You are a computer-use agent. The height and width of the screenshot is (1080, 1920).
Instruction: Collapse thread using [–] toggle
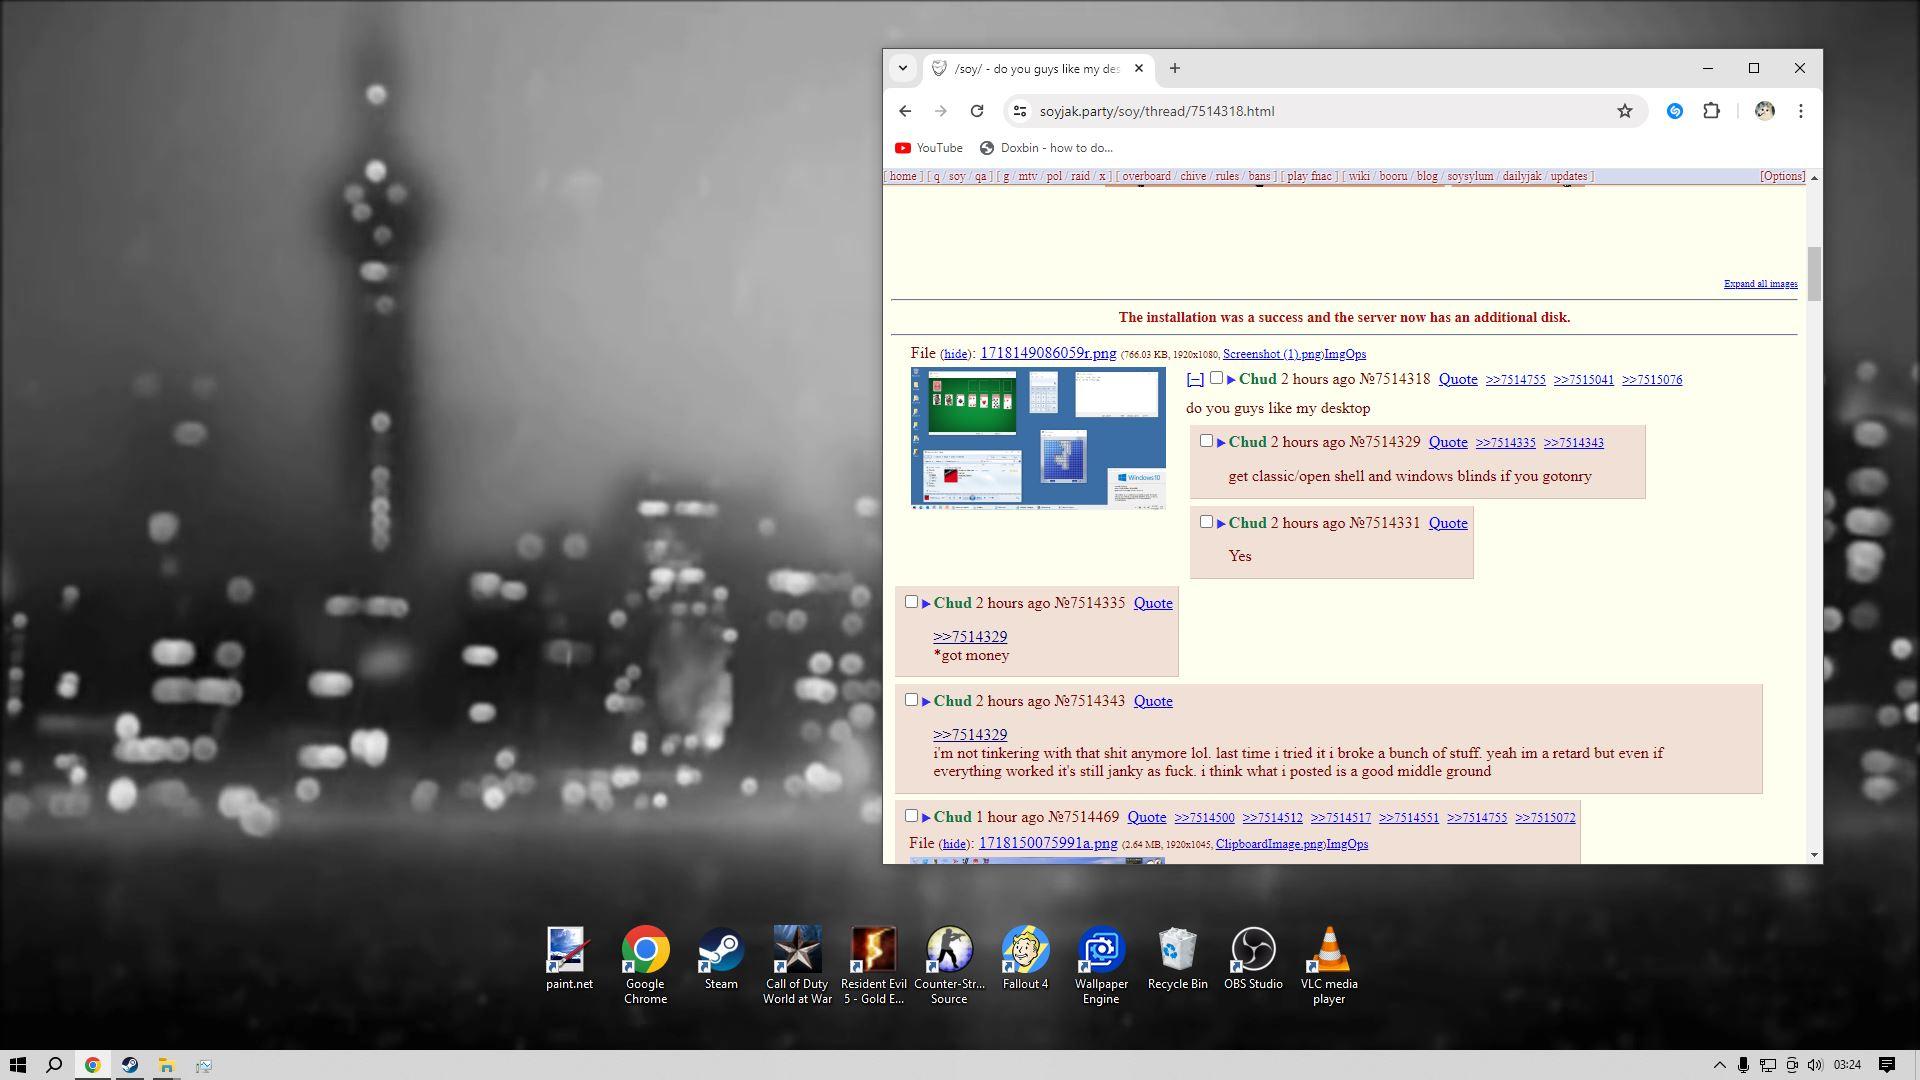[x=1195, y=380]
